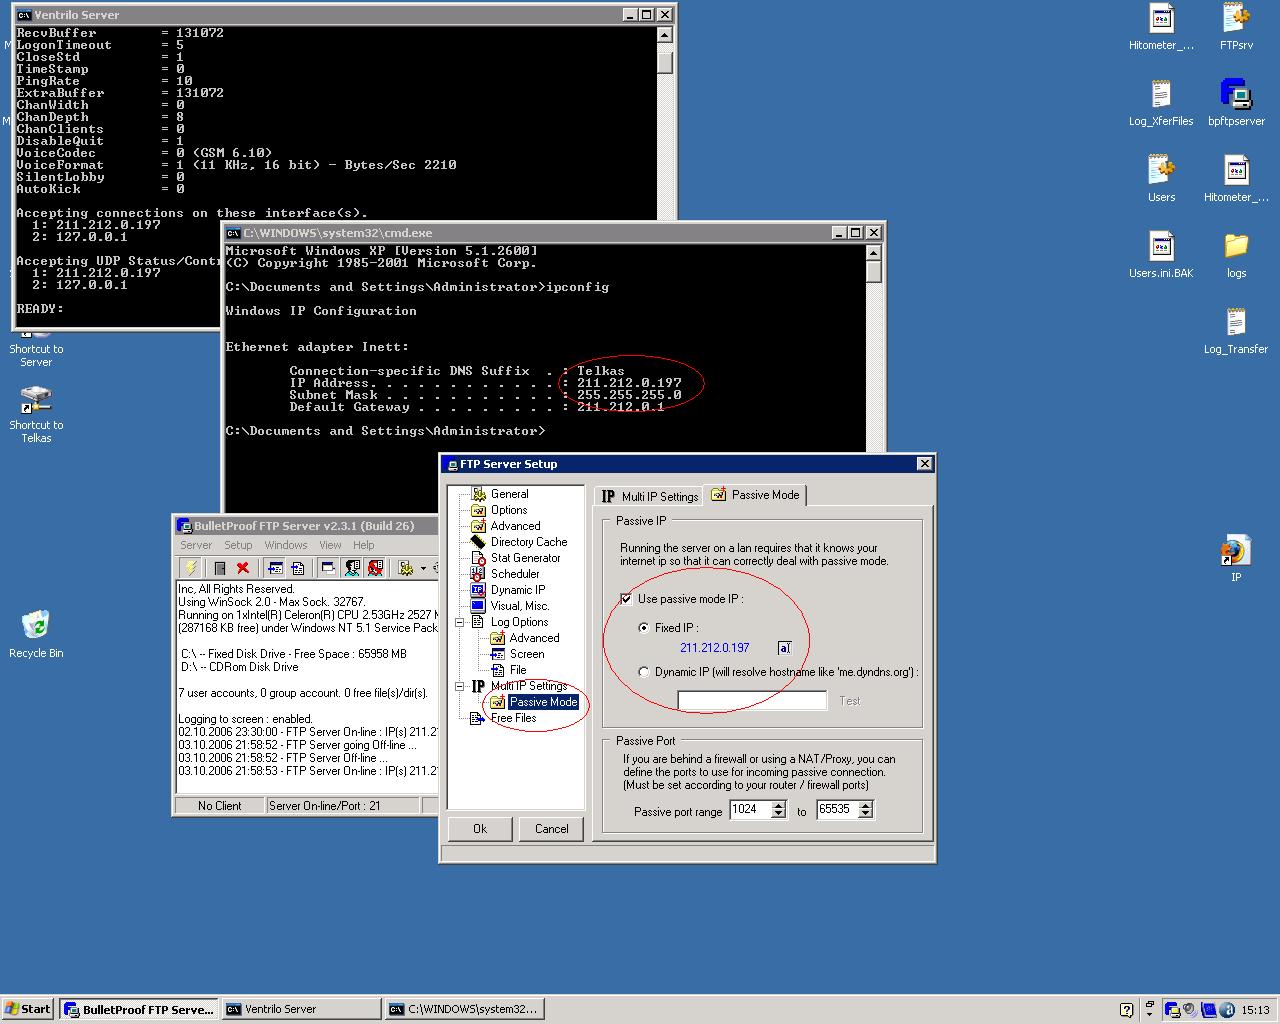Select File under Log Options
Screen dimensions: 1280x1024
518,670
